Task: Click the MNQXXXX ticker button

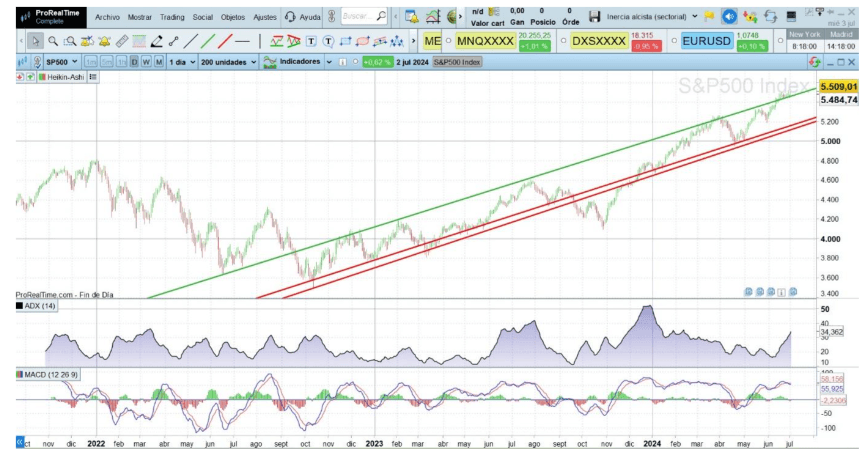Action: pos(485,41)
